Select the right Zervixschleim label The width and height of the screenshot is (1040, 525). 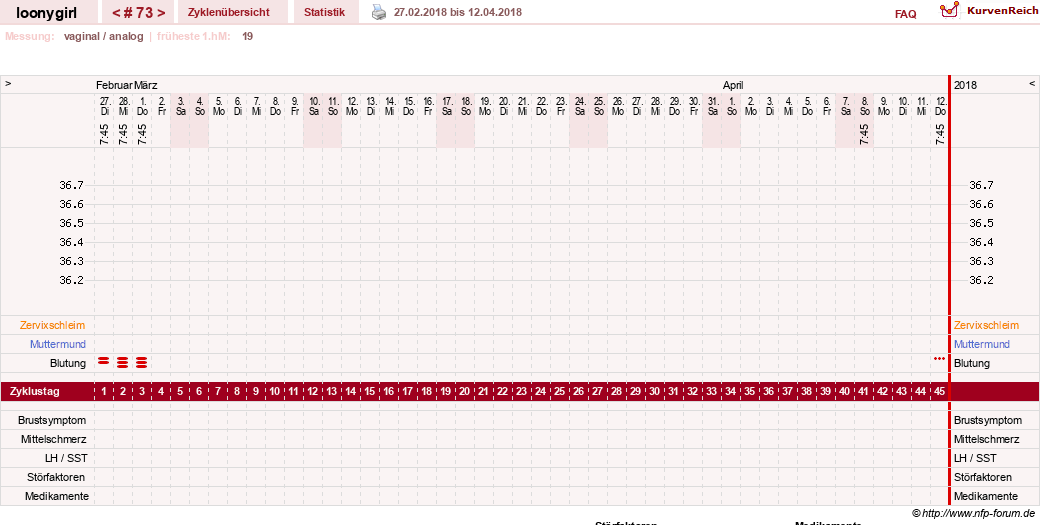click(x=986, y=325)
